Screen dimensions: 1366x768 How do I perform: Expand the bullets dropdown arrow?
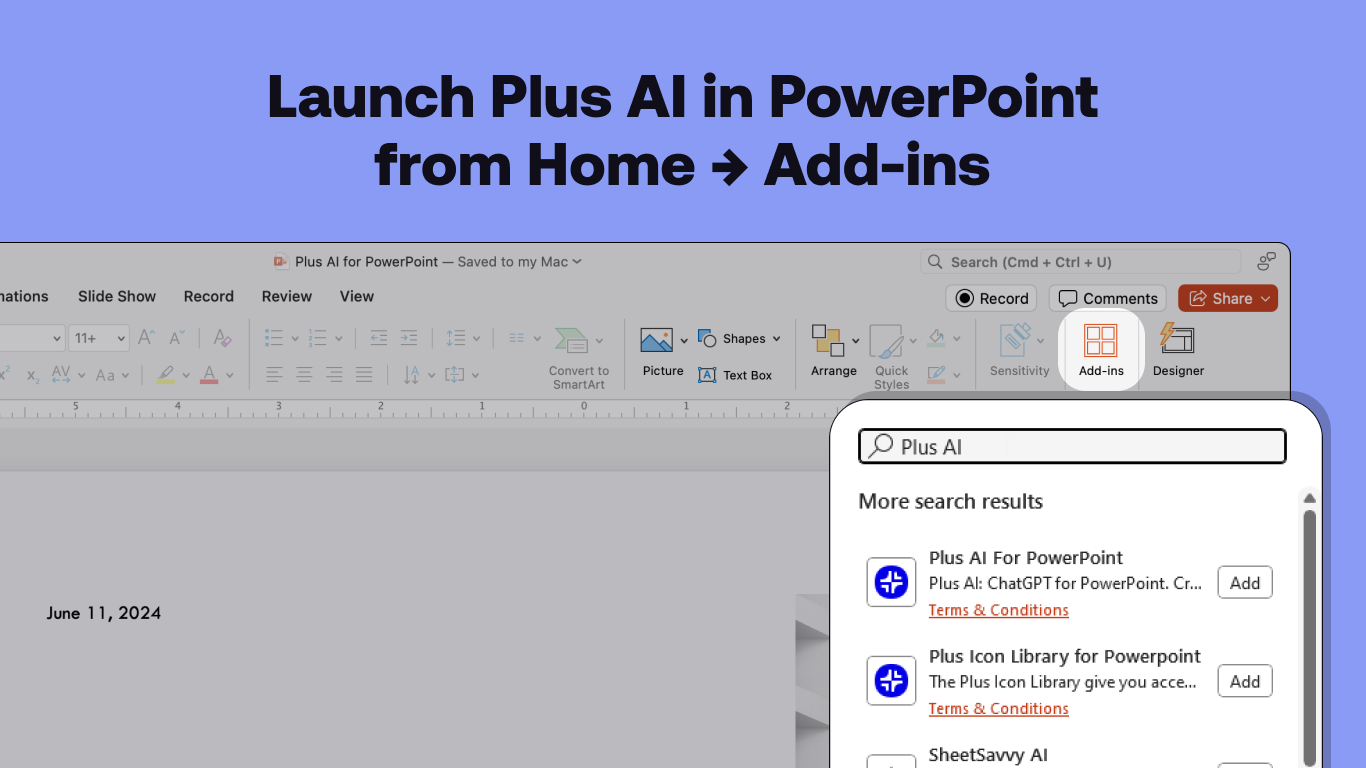pos(294,339)
